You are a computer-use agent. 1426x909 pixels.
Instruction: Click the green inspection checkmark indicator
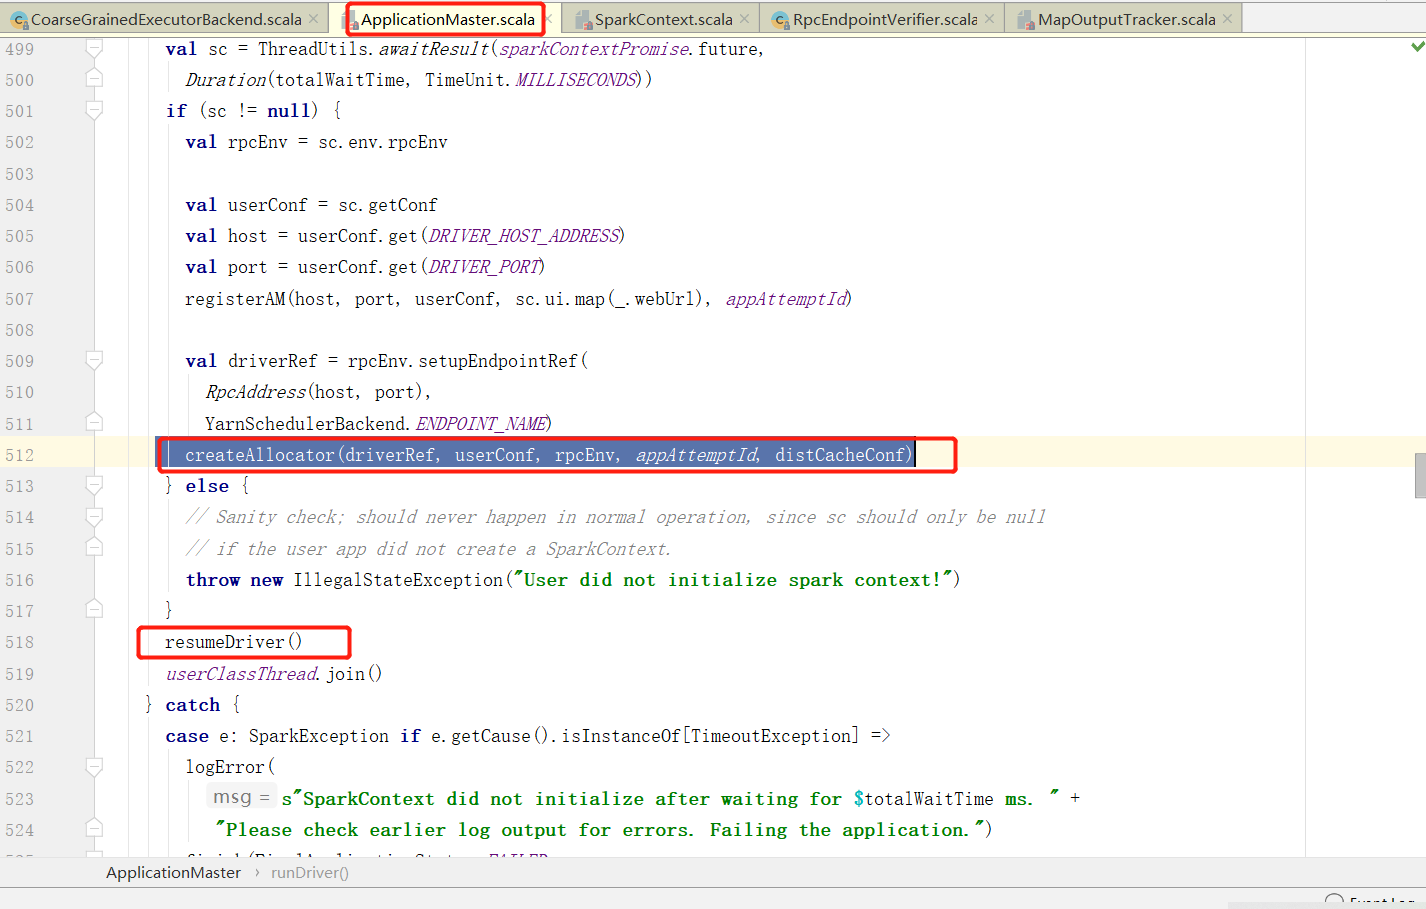(1417, 46)
